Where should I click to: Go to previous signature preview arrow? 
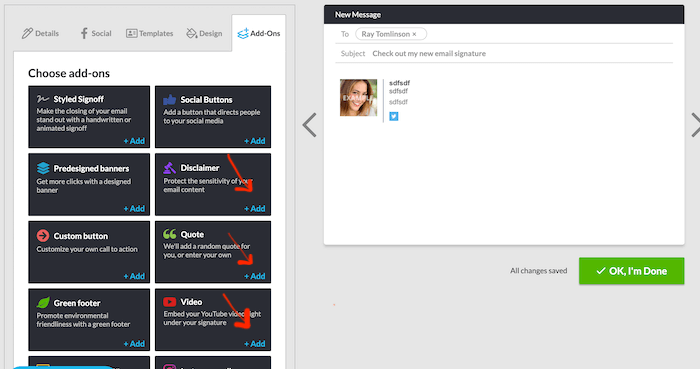(x=309, y=124)
